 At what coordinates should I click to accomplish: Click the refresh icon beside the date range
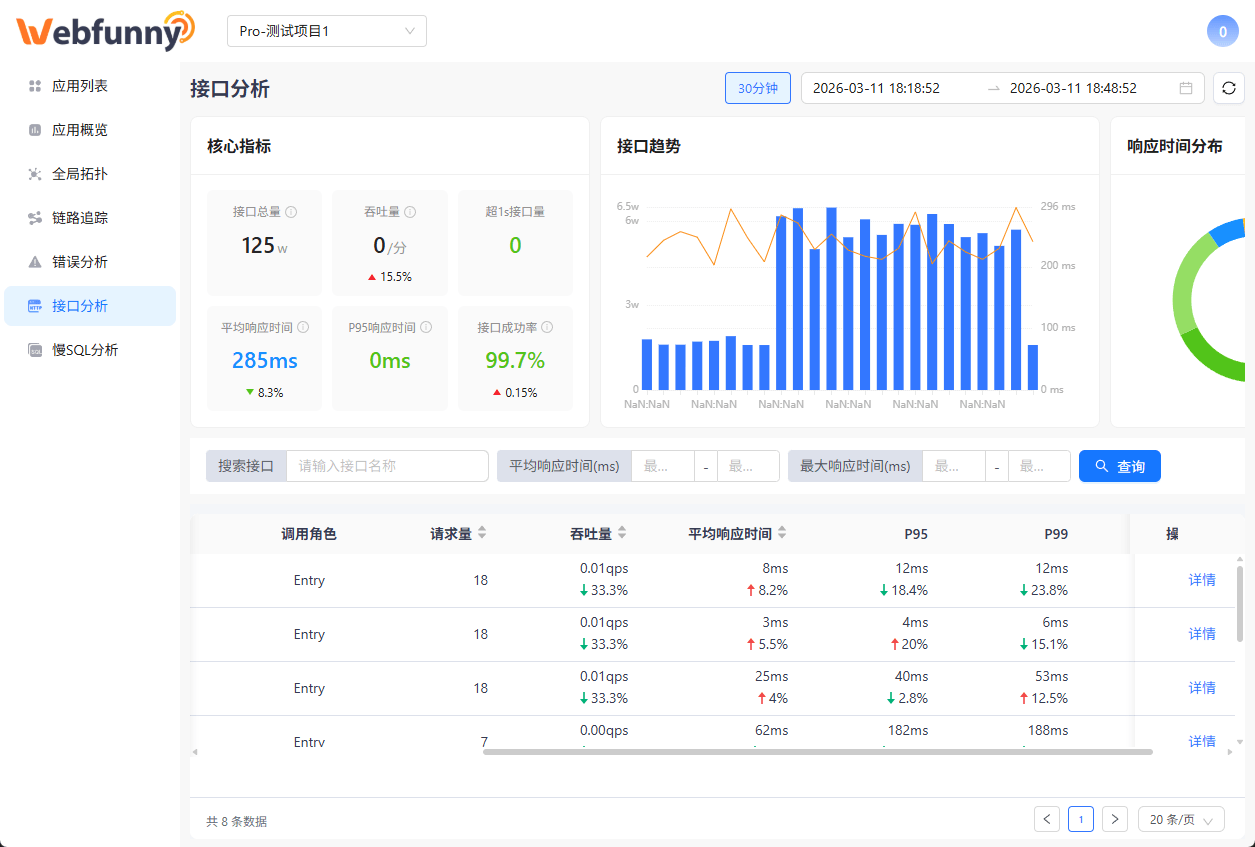(1228, 87)
